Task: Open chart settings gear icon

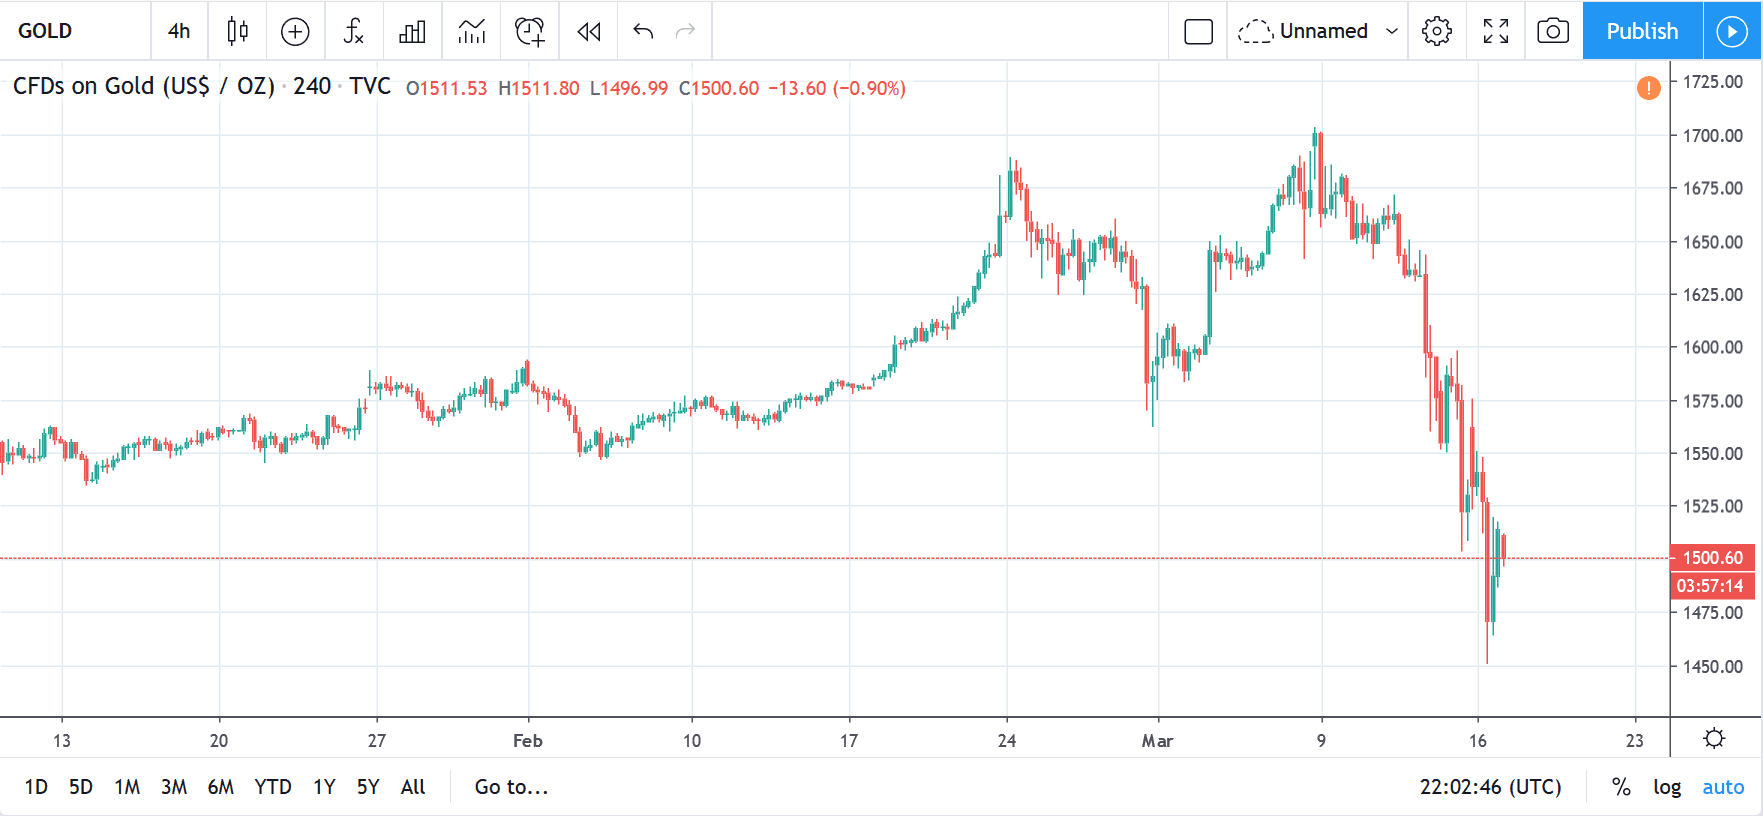Action: [1437, 31]
